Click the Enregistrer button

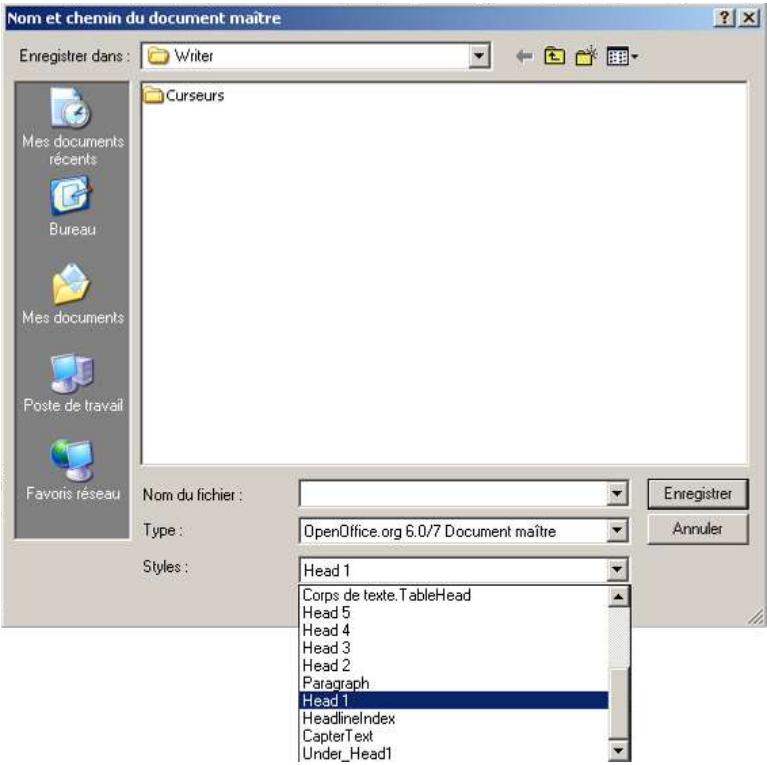[x=698, y=494]
